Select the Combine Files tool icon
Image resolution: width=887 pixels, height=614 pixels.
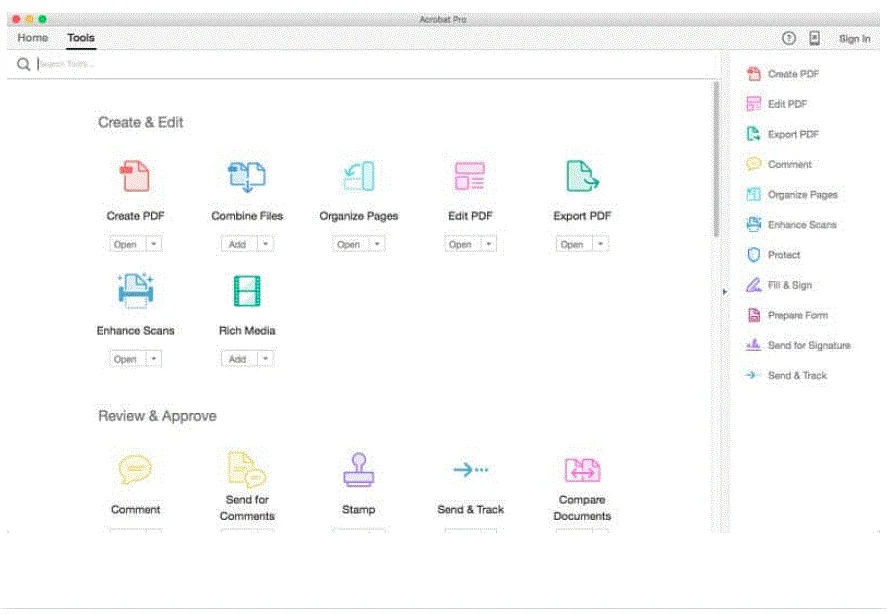tap(247, 177)
